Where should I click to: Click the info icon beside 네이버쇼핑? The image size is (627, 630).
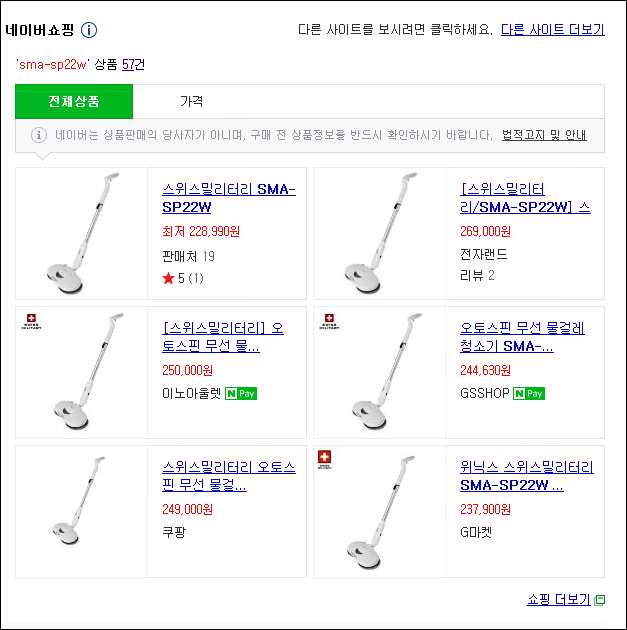click(89, 30)
